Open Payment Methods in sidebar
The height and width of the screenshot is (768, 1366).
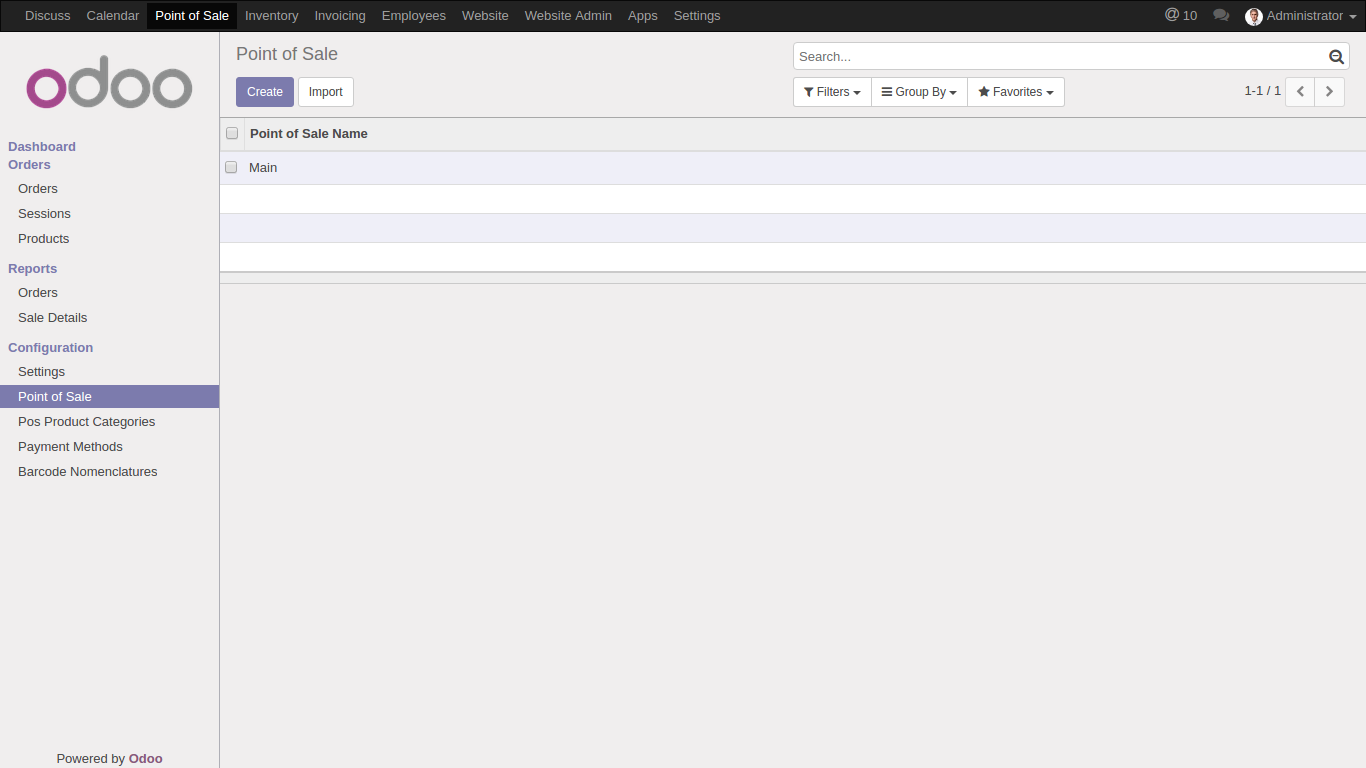(x=70, y=447)
